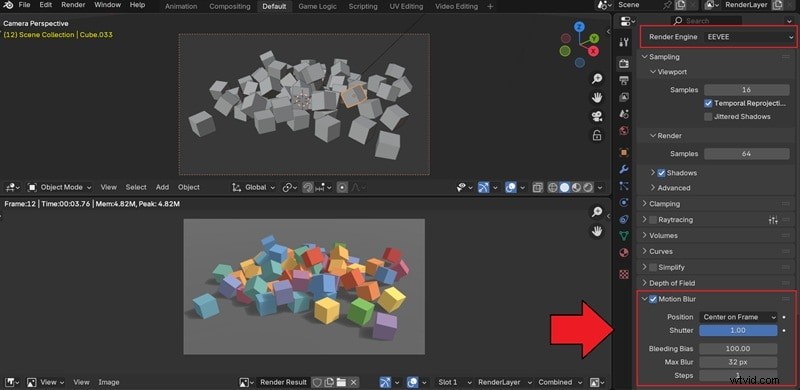Enable Jittered Shadows checkbox
Viewport: 800px width, 390px height.
(708, 117)
